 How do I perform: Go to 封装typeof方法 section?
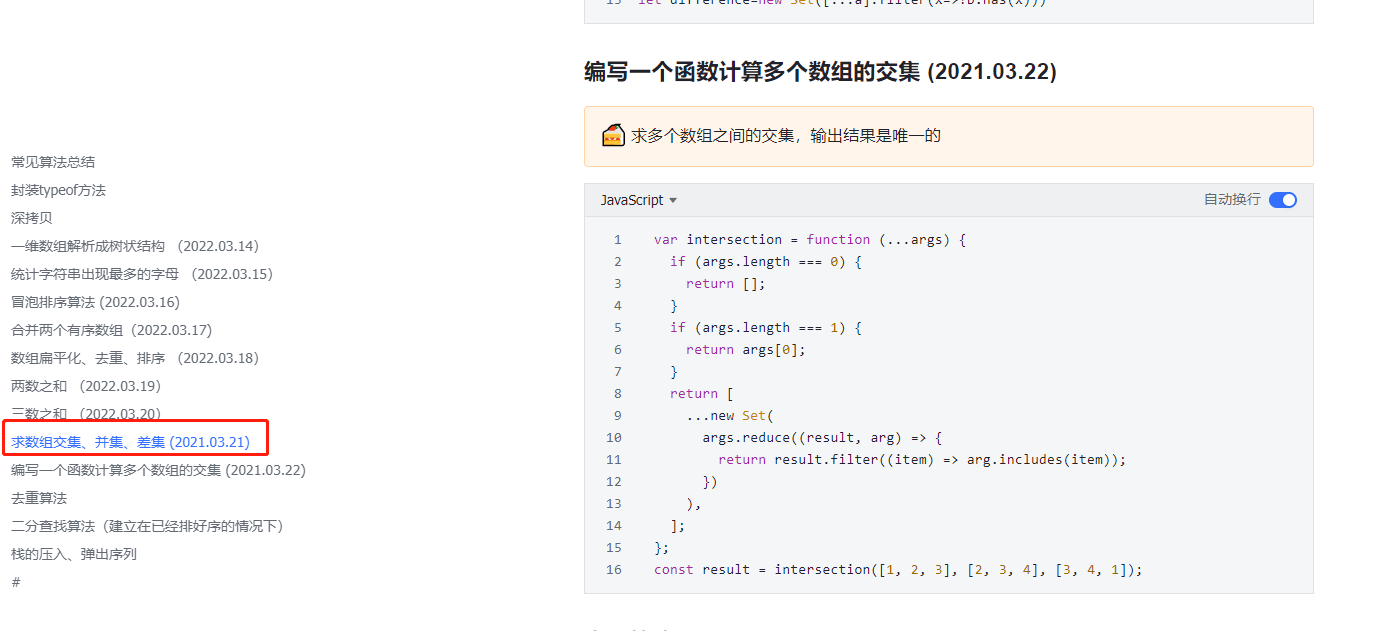[x=58, y=190]
